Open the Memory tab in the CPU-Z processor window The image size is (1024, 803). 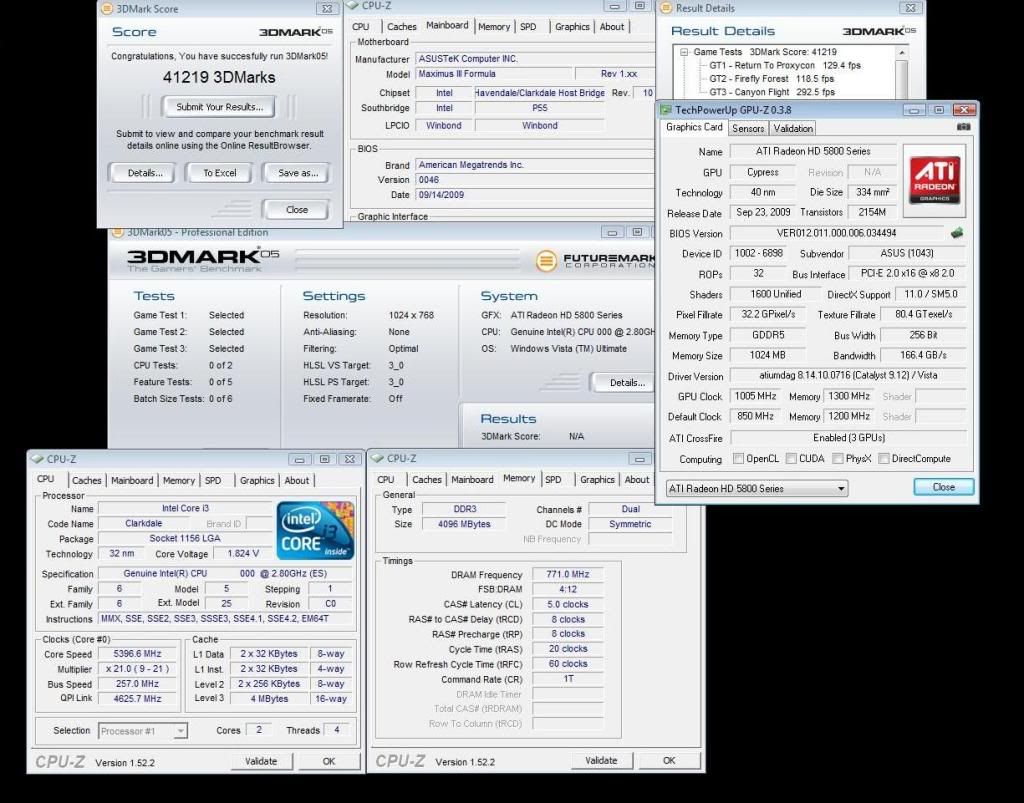point(178,480)
